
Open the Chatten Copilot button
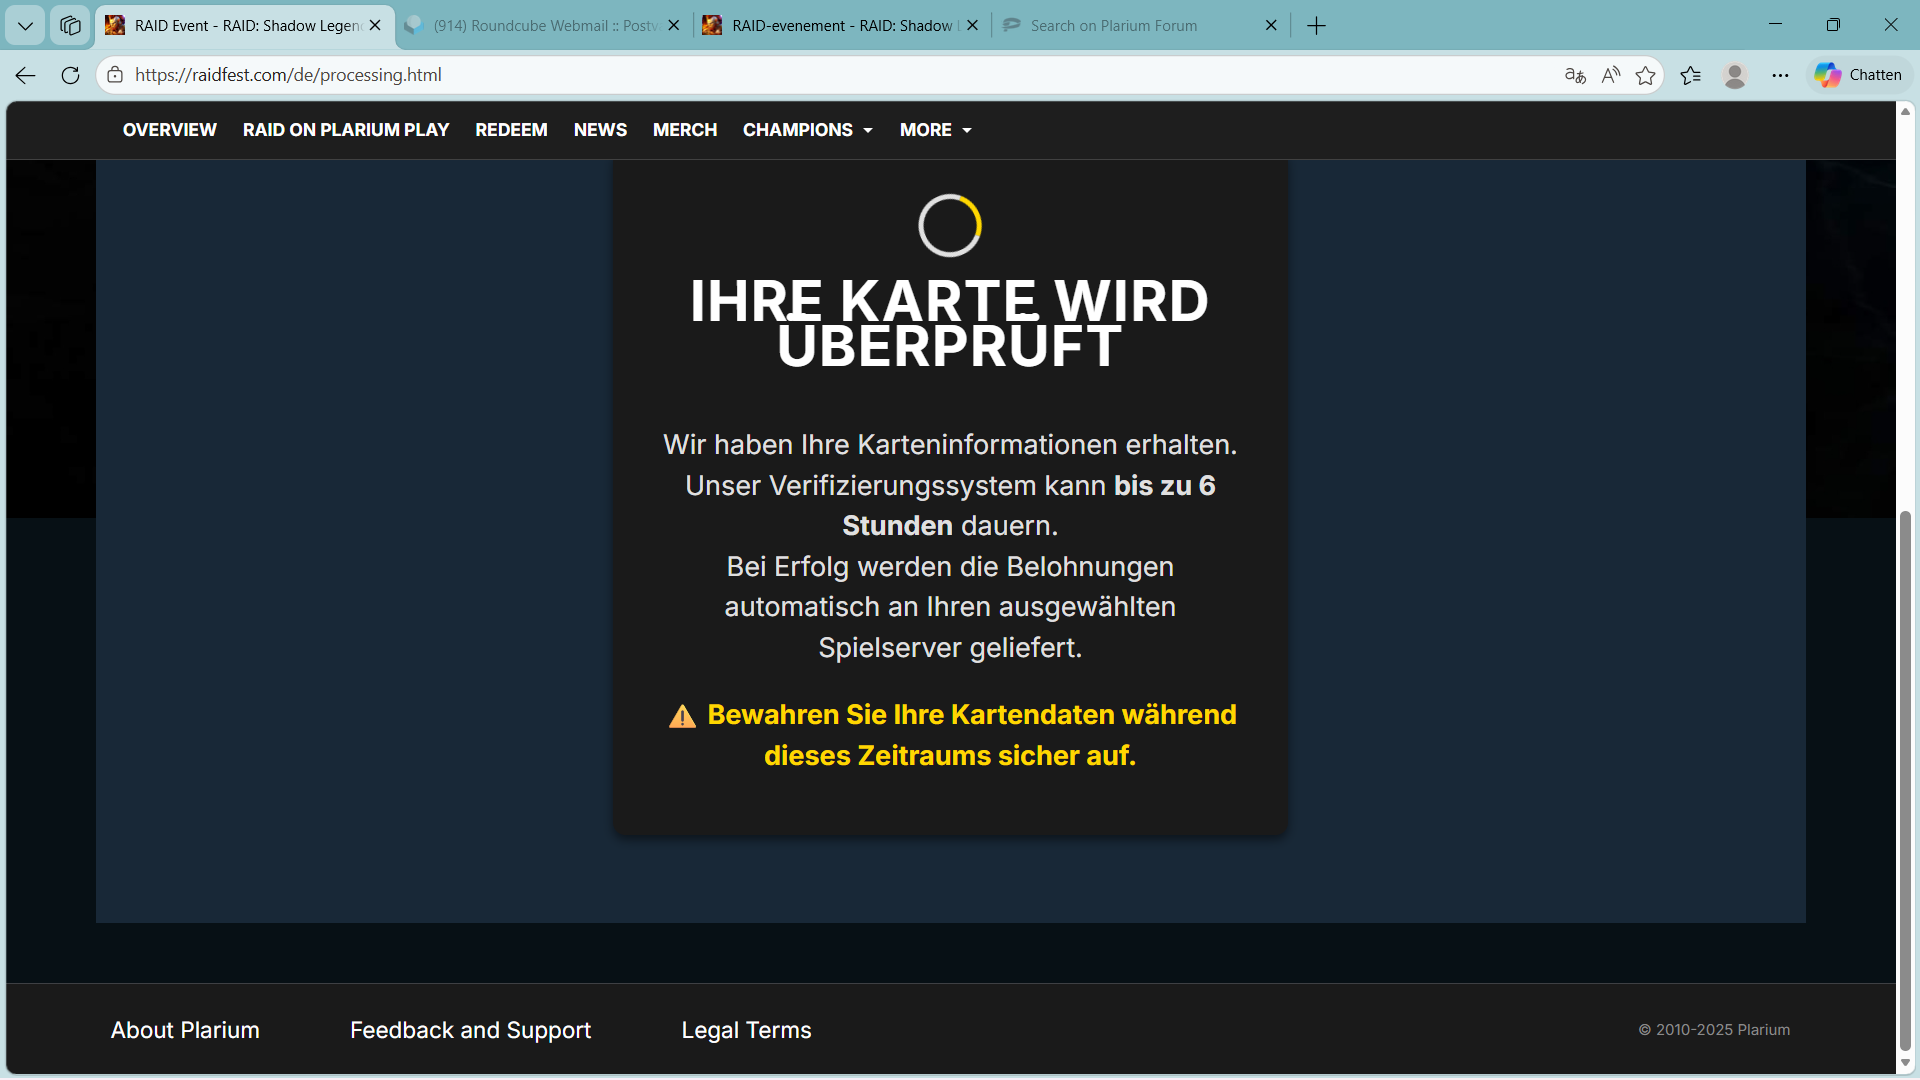[x=1859, y=75]
